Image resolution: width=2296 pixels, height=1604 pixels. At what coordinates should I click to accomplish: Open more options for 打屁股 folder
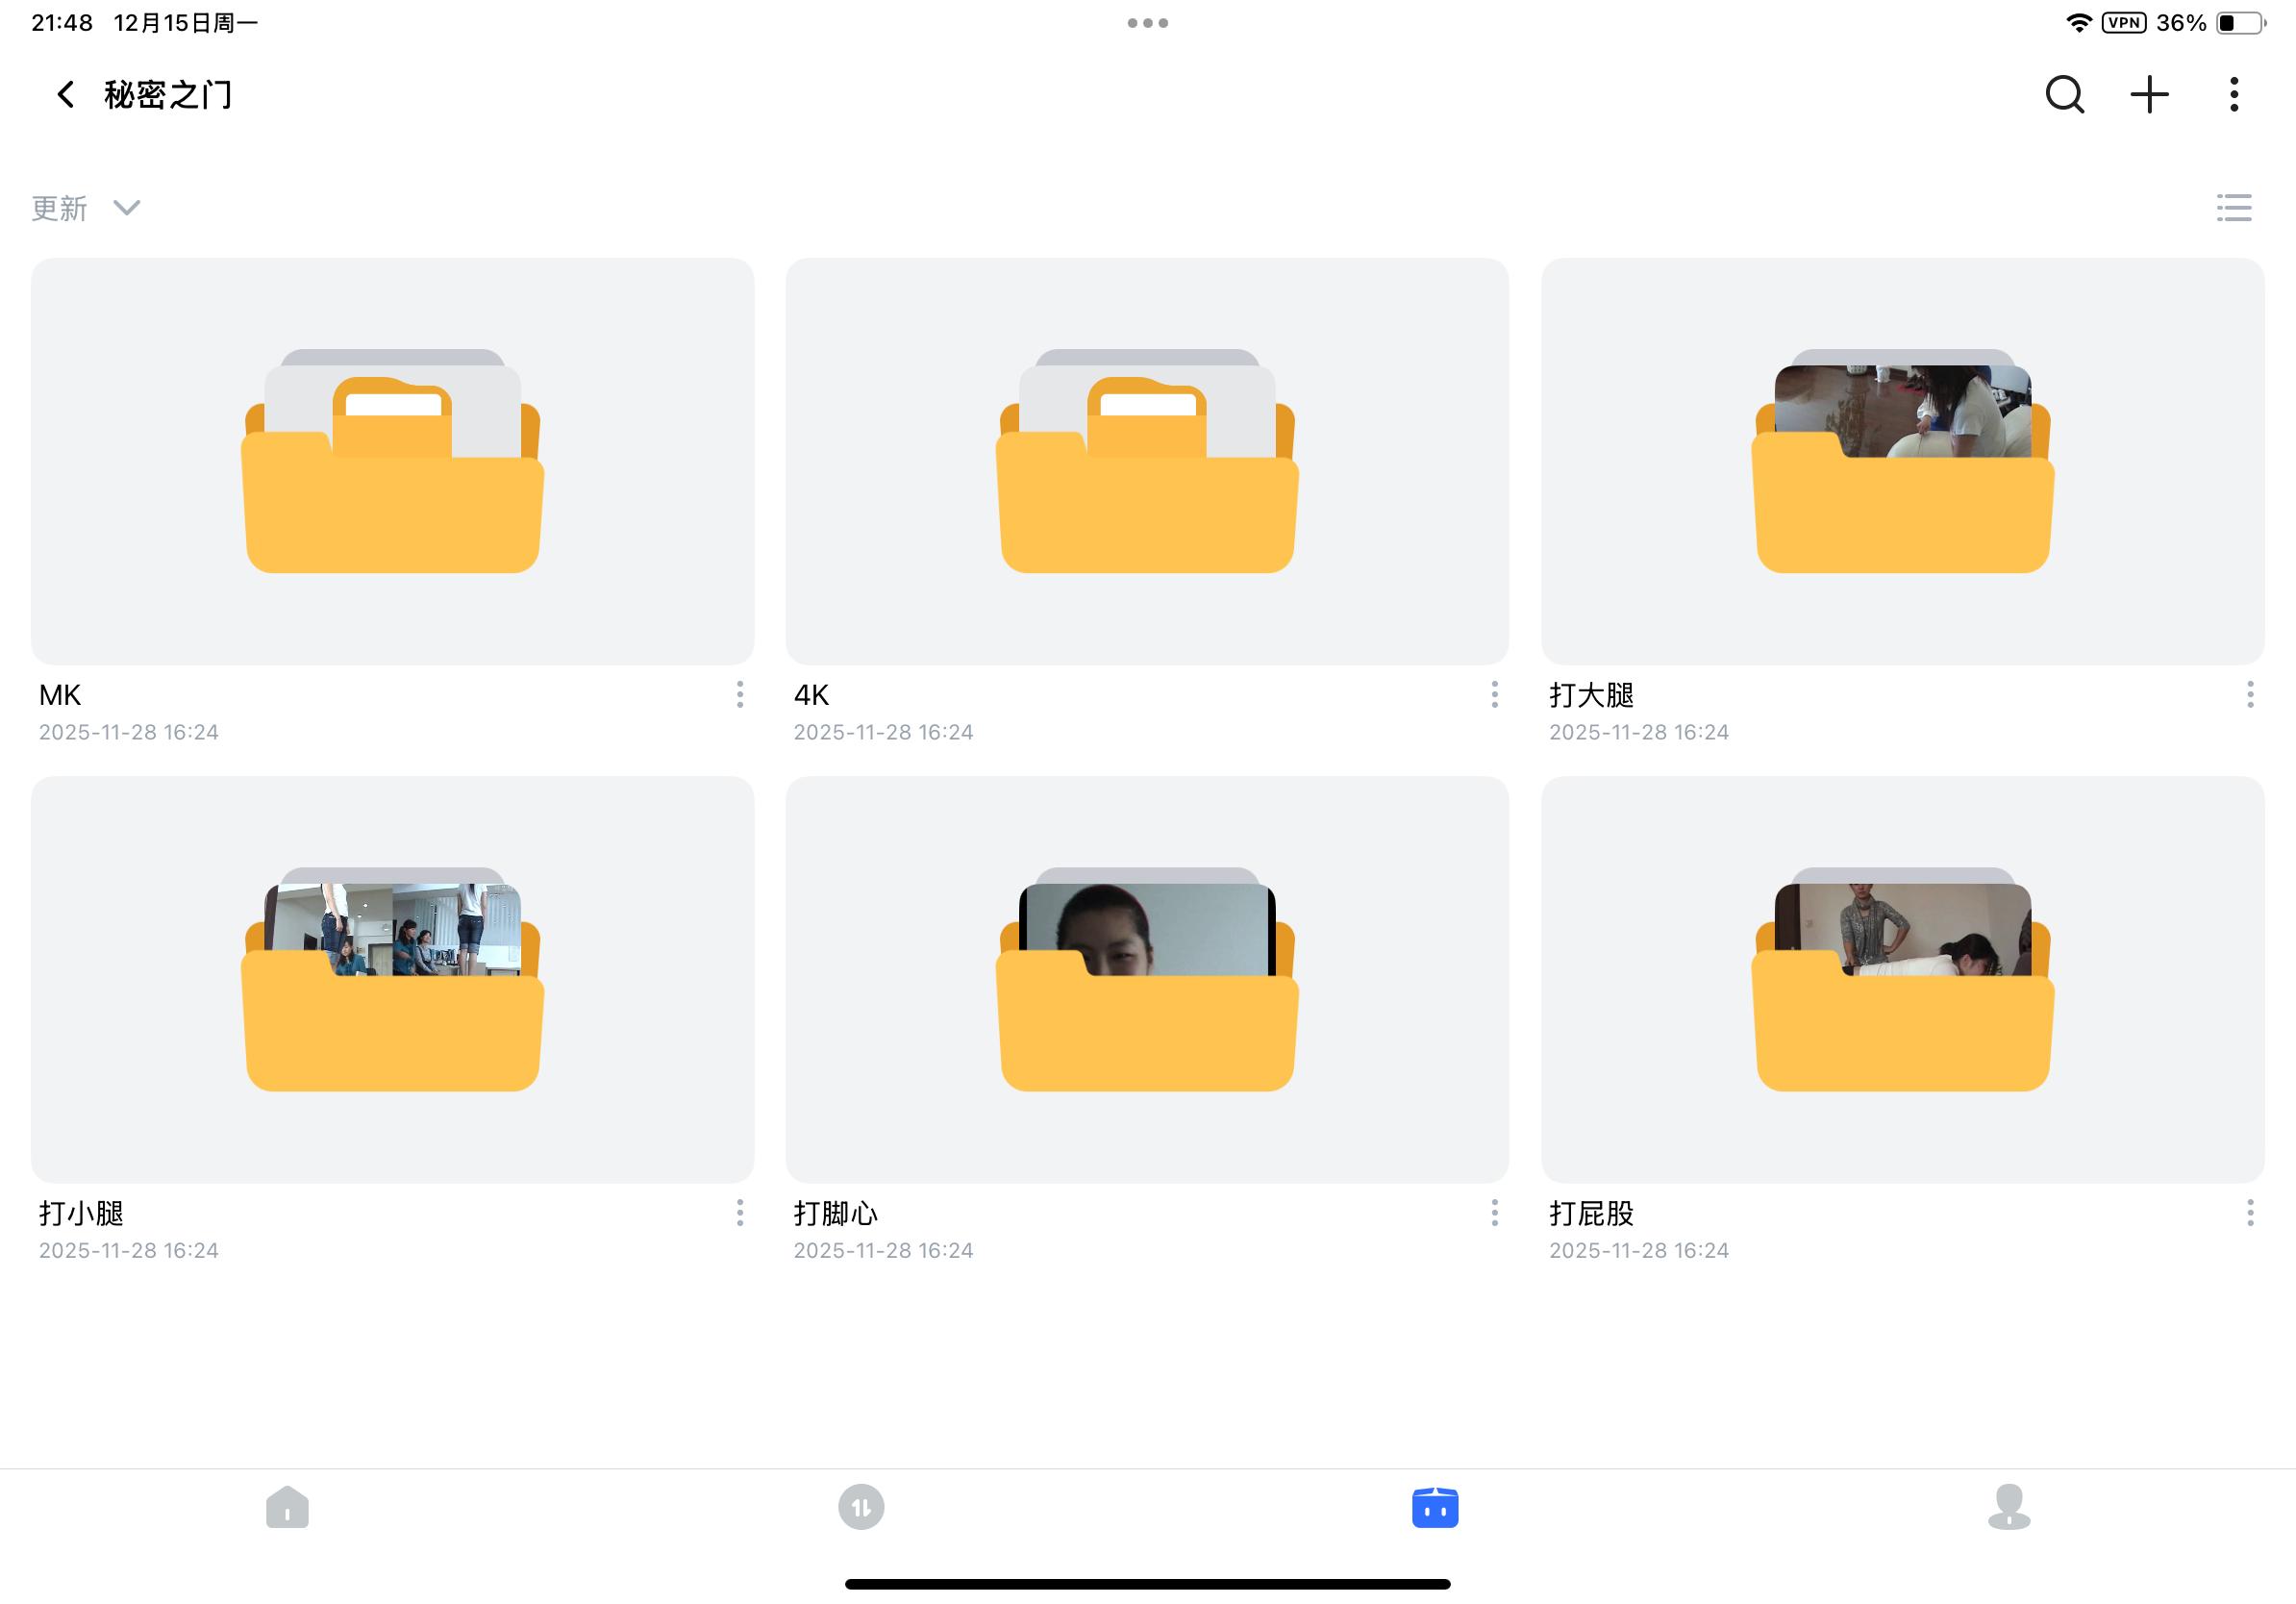tap(2250, 1213)
